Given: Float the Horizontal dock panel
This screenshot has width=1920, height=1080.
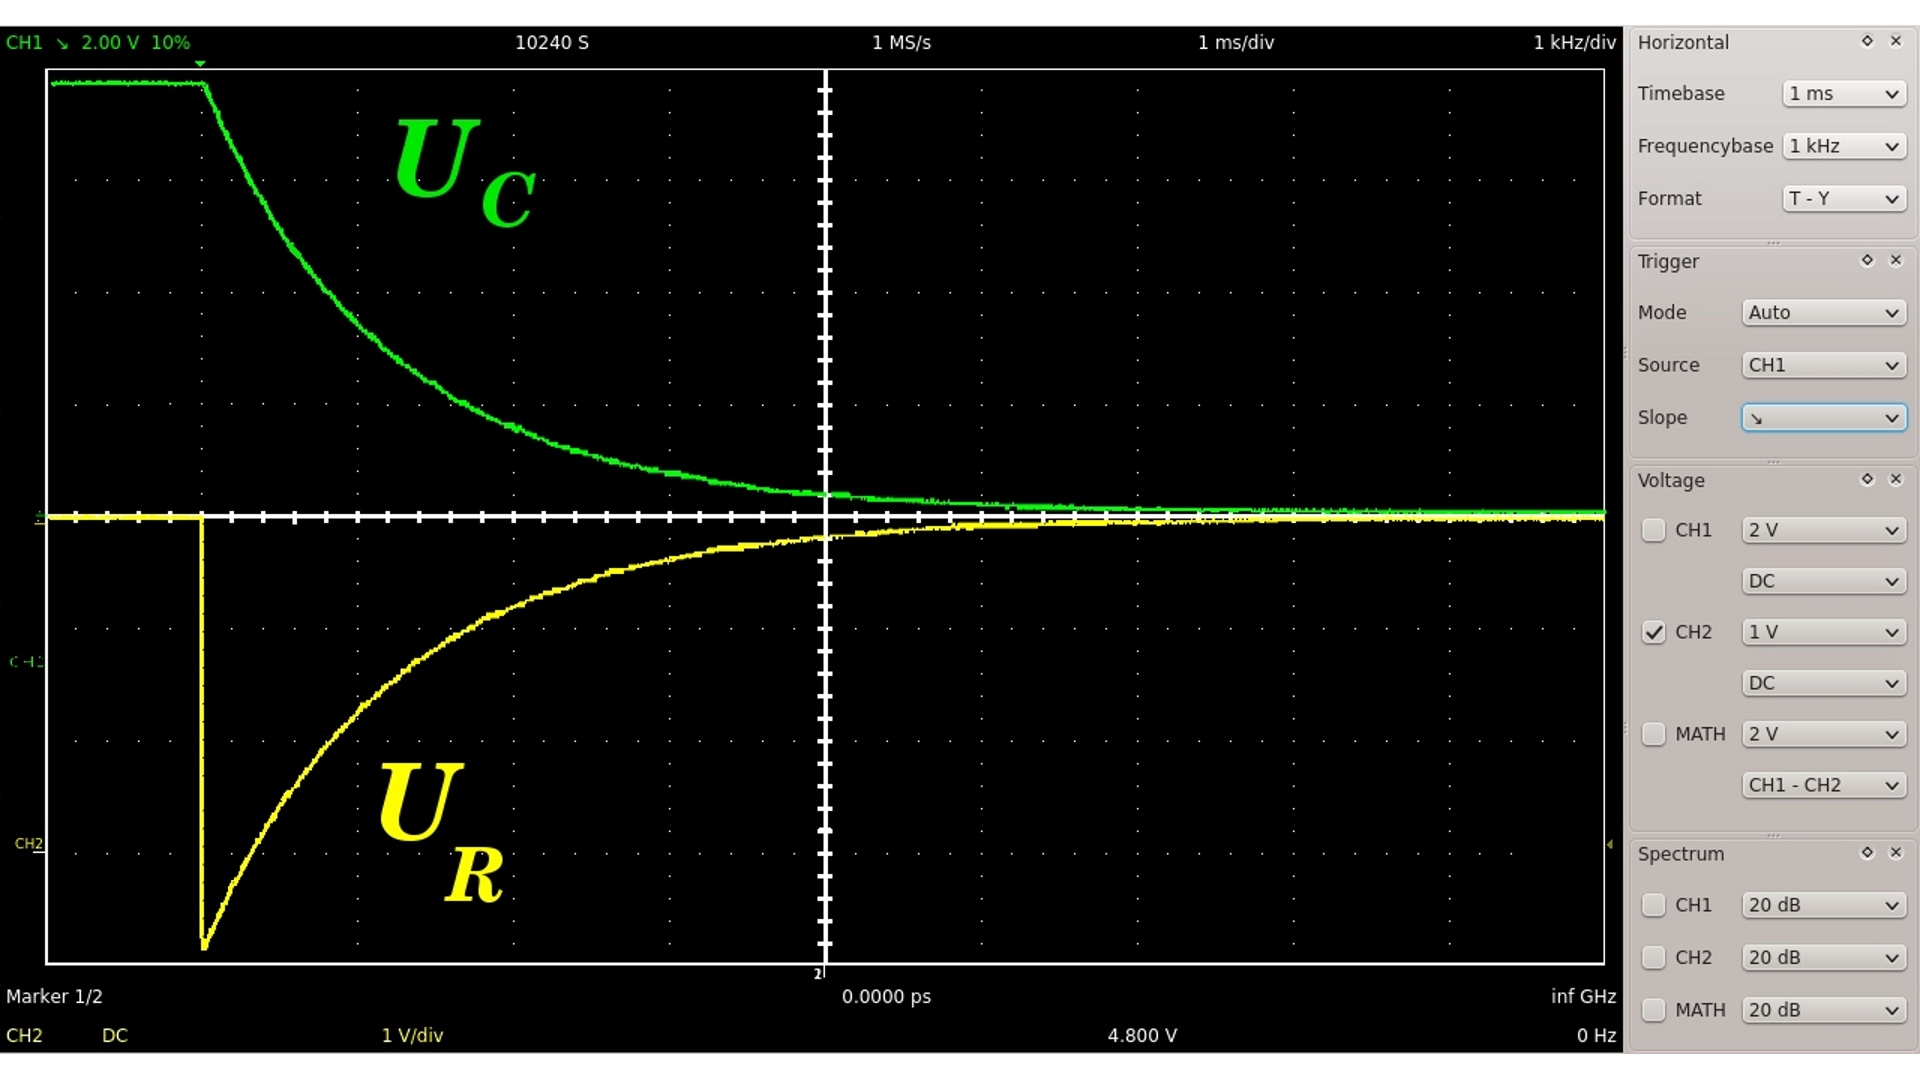Looking at the screenshot, I should pos(1867,41).
